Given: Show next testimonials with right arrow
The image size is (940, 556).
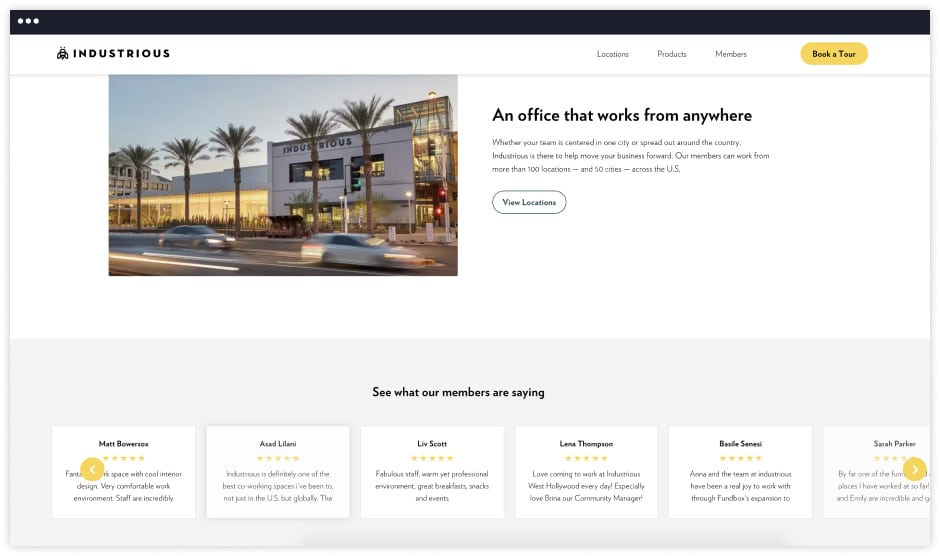Looking at the screenshot, I should [915, 470].
